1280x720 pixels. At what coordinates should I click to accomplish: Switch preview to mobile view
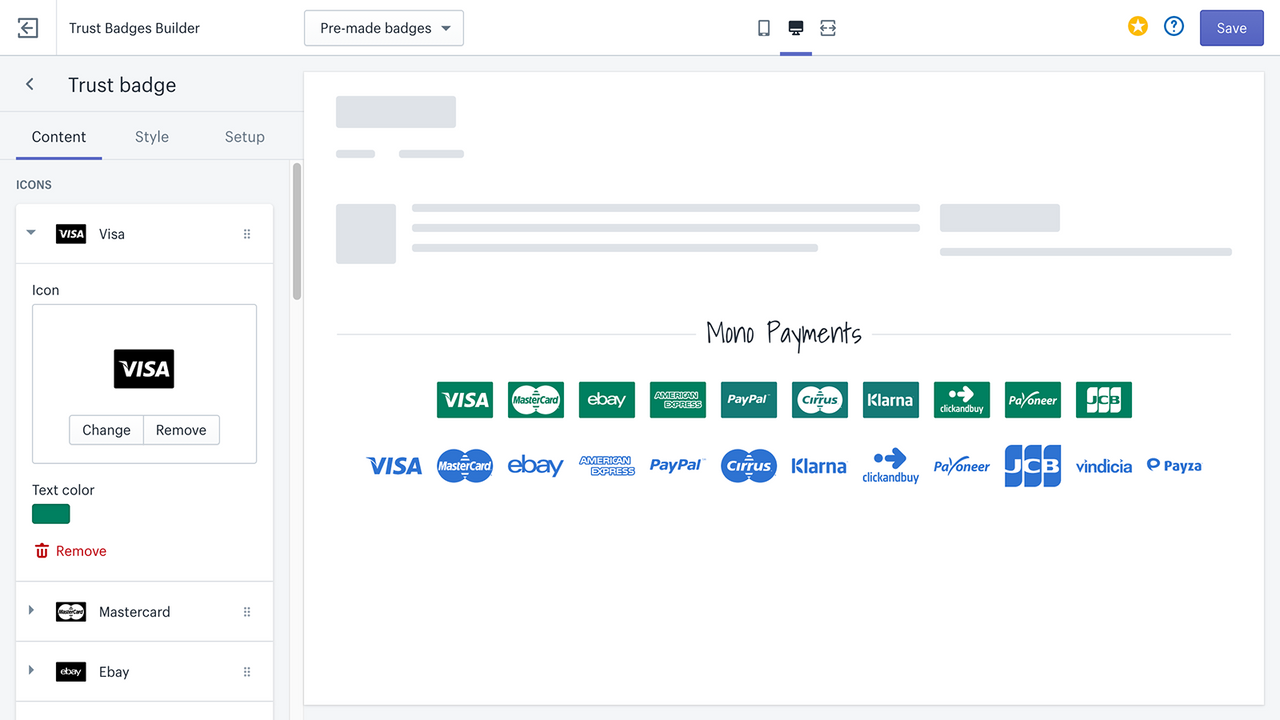[763, 28]
